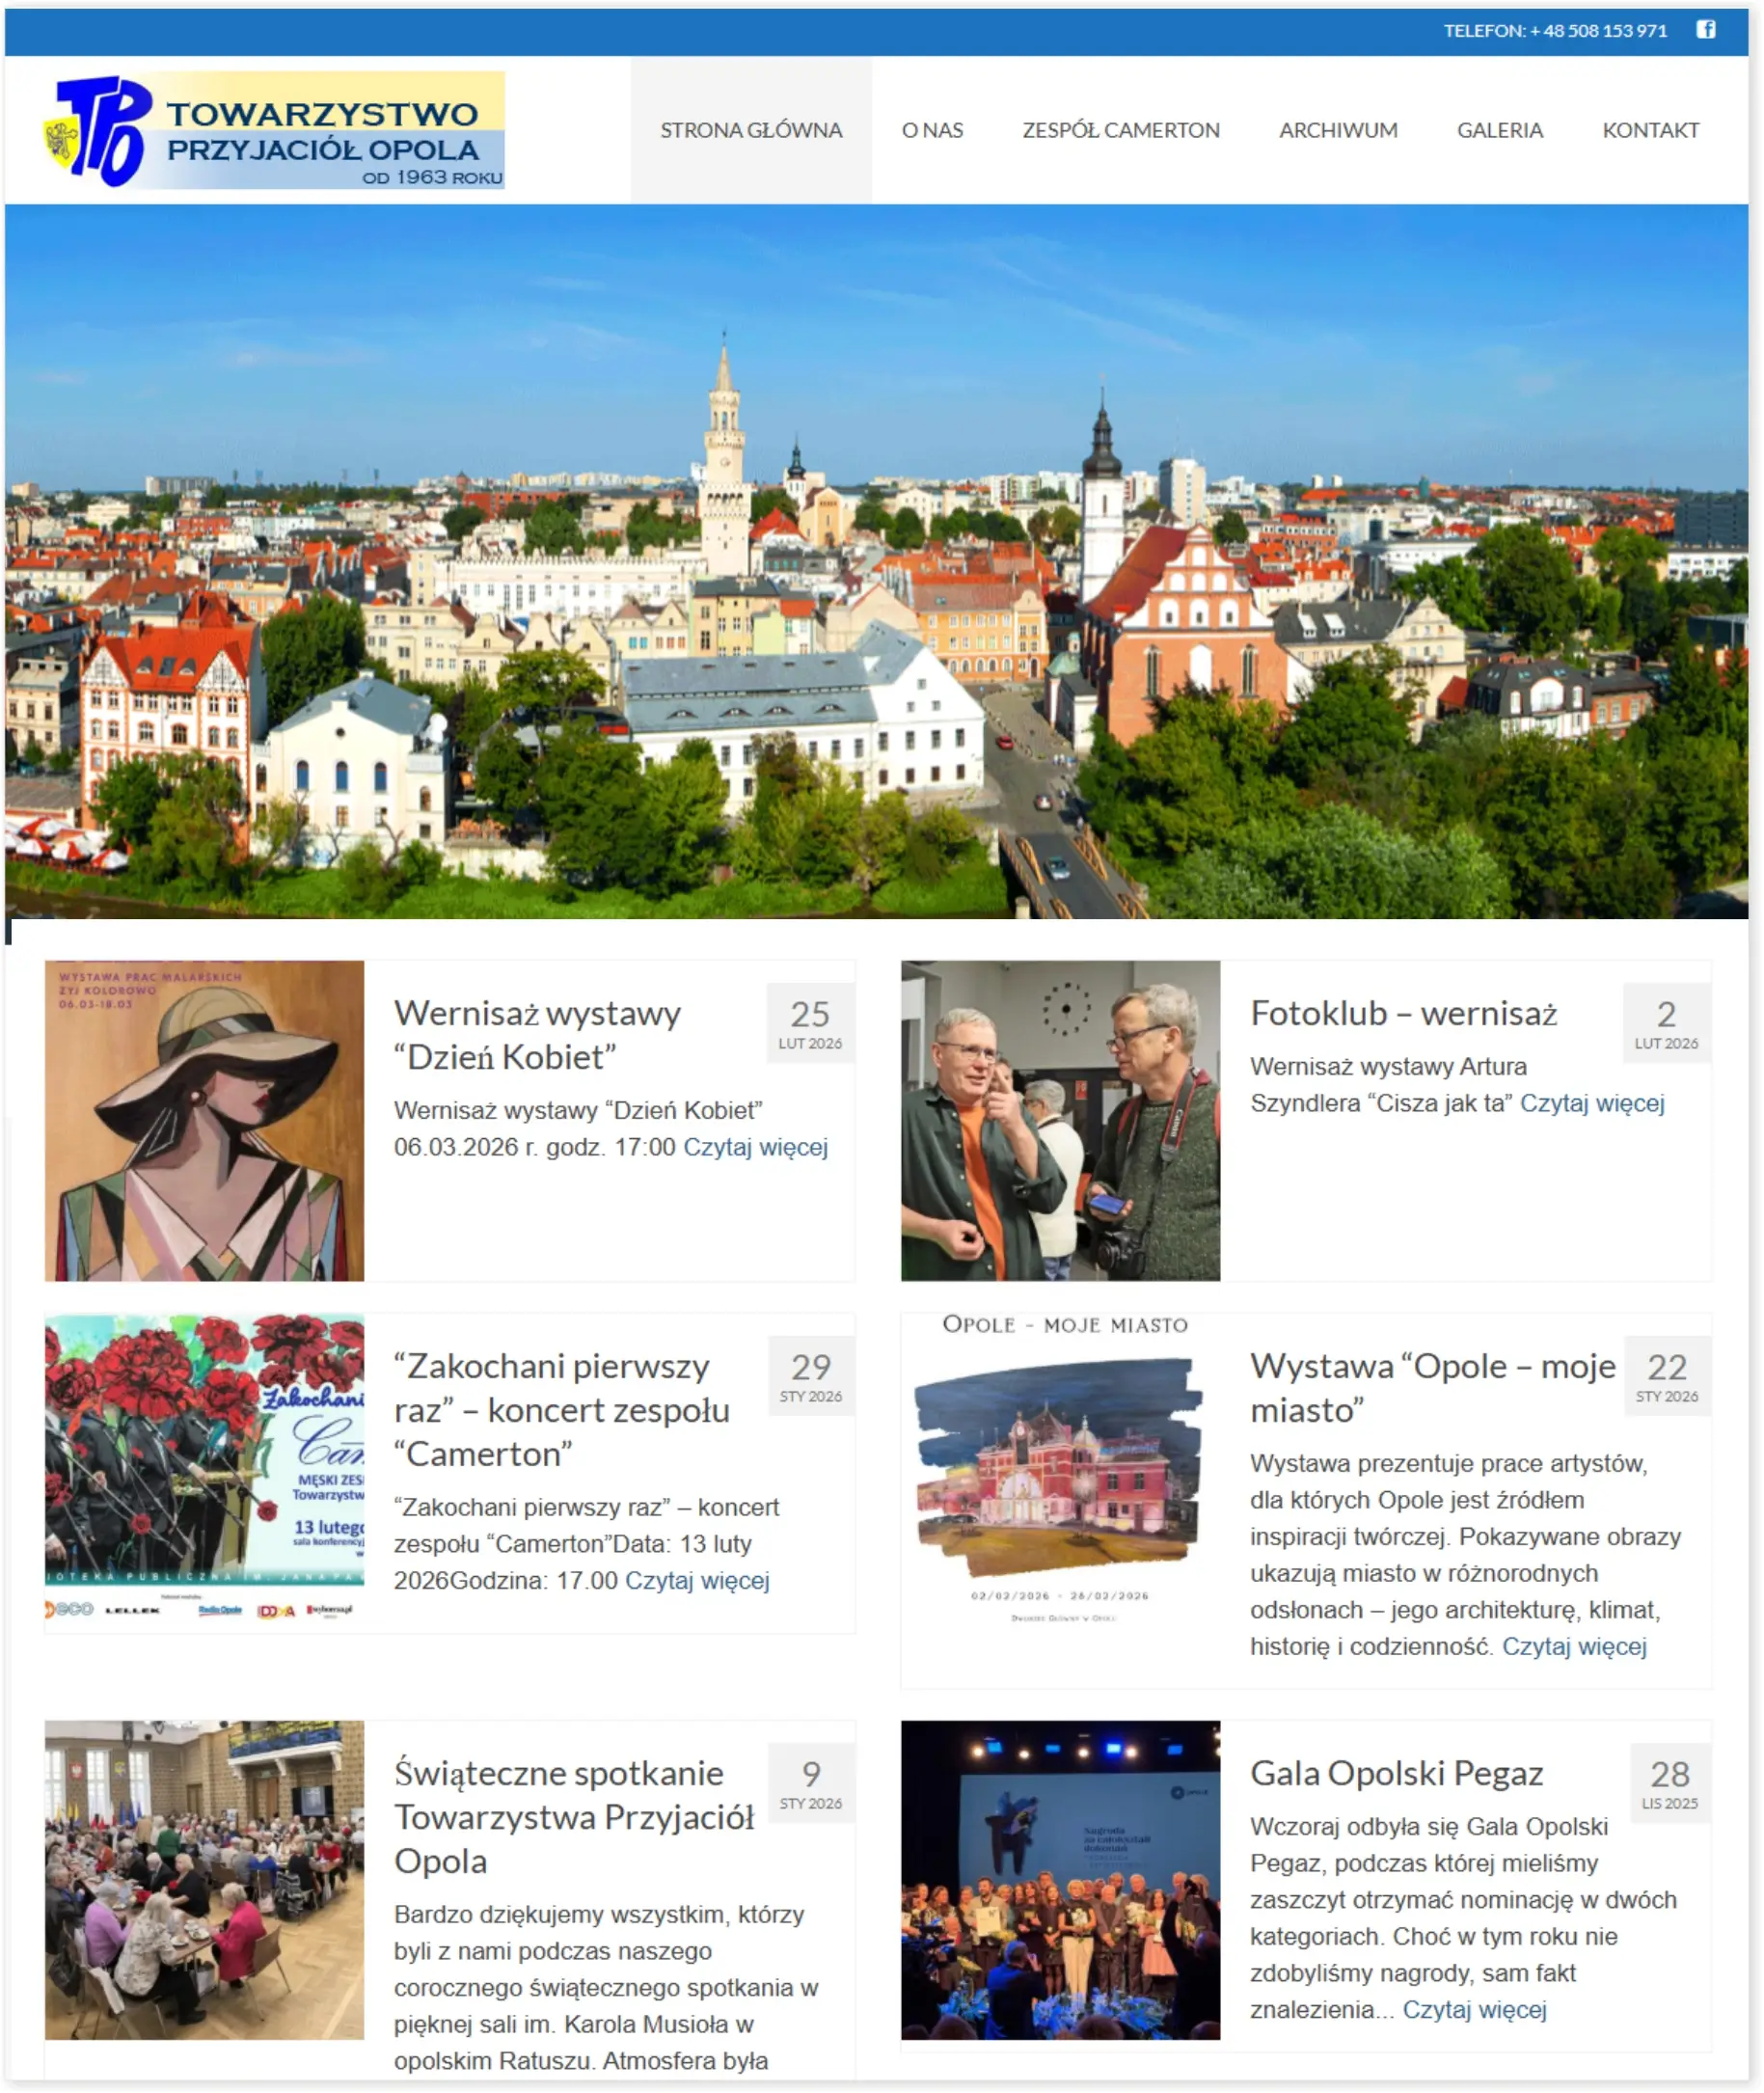The width and height of the screenshot is (1764, 2093).
Task: Open the Fotoklub wernisaż photo thumbnail
Action: pos(1060,1121)
